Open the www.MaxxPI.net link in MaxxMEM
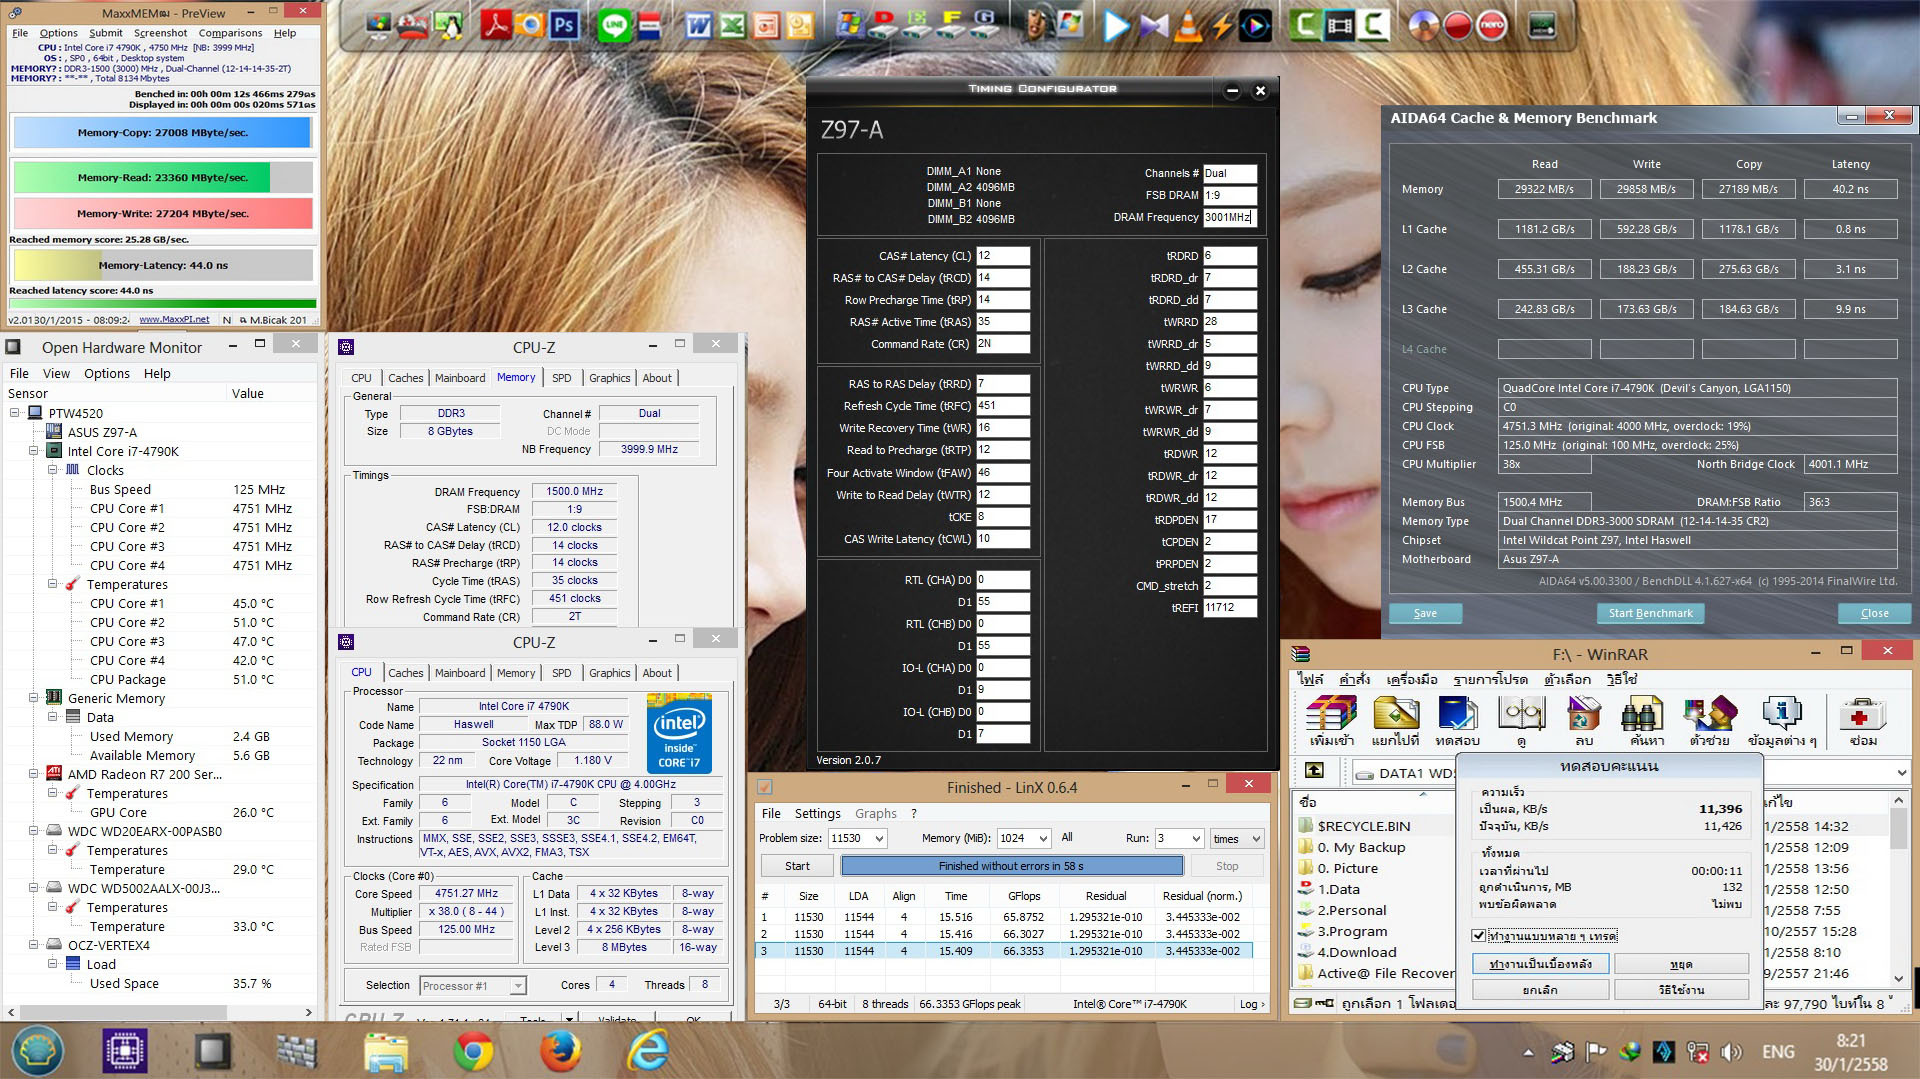Image resolution: width=1920 pixels, height=1079 pixels. point(174,320)
